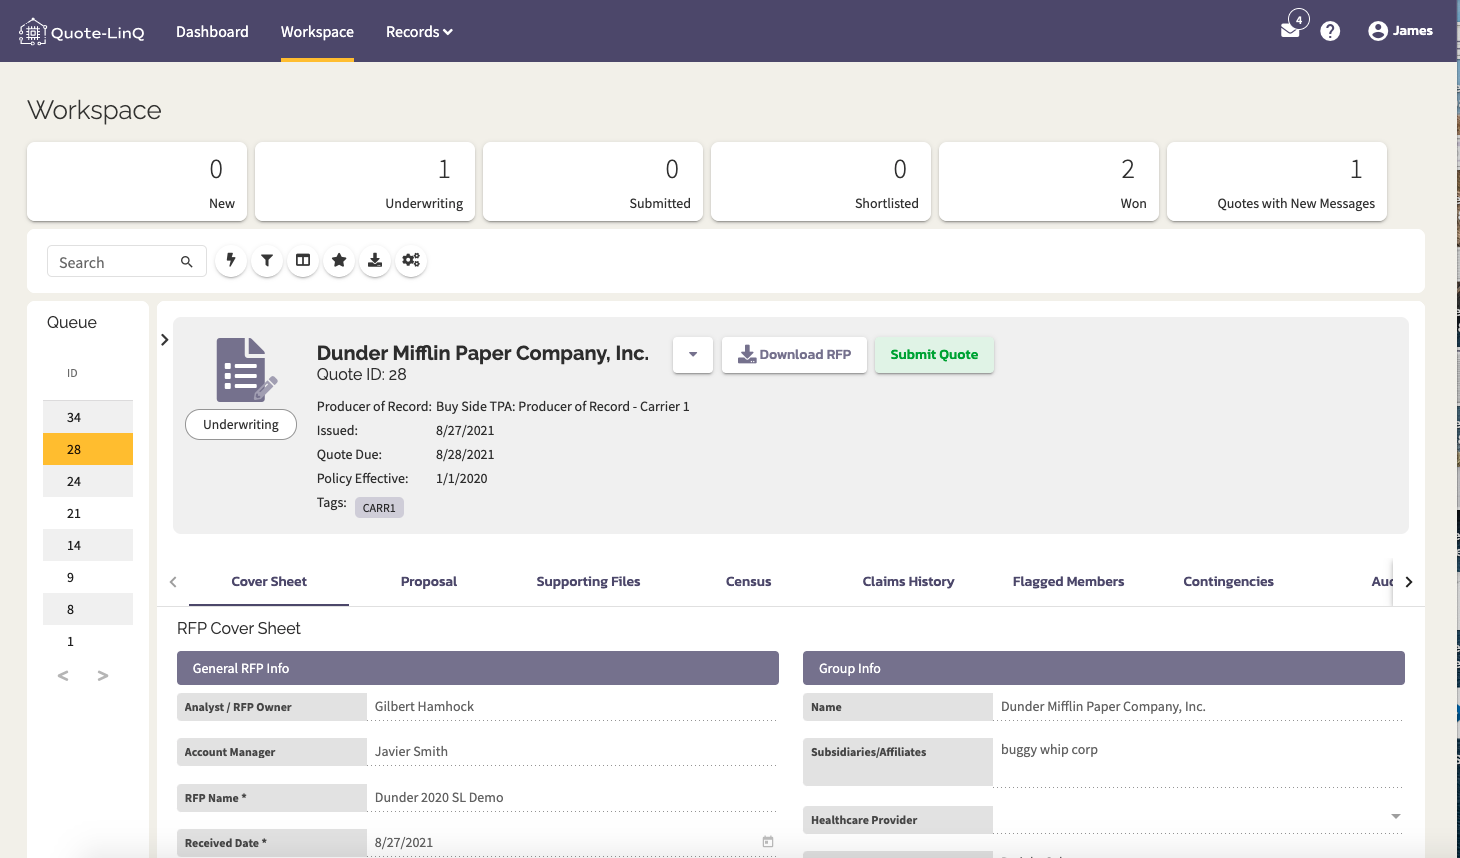Viewport: 1460px width, 858px height.
Task: Open the messages inbox envelope icon
Action: click(1291, 30)
